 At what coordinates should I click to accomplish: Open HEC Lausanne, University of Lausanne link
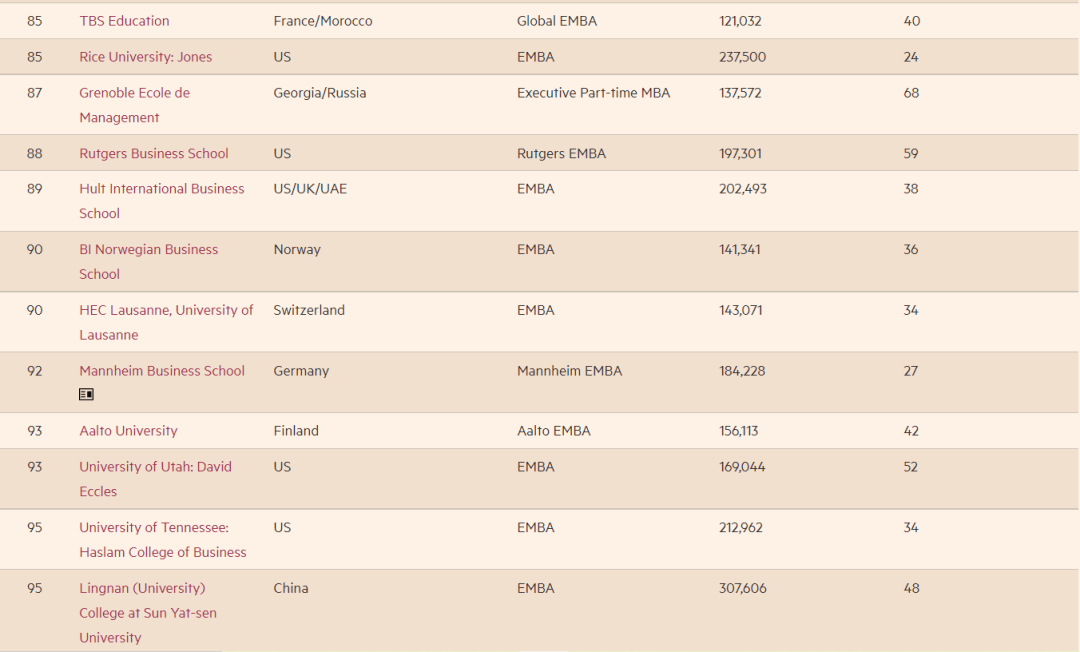click(166, 322)
